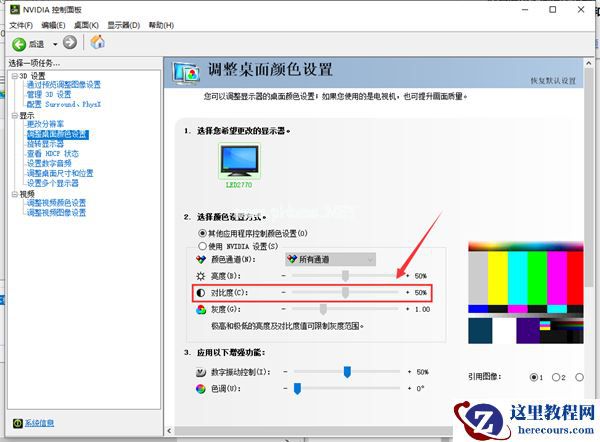Click the 对比度 contrast half-circle icon
This screenshot has height=442, width=600.
coord(201,293)
